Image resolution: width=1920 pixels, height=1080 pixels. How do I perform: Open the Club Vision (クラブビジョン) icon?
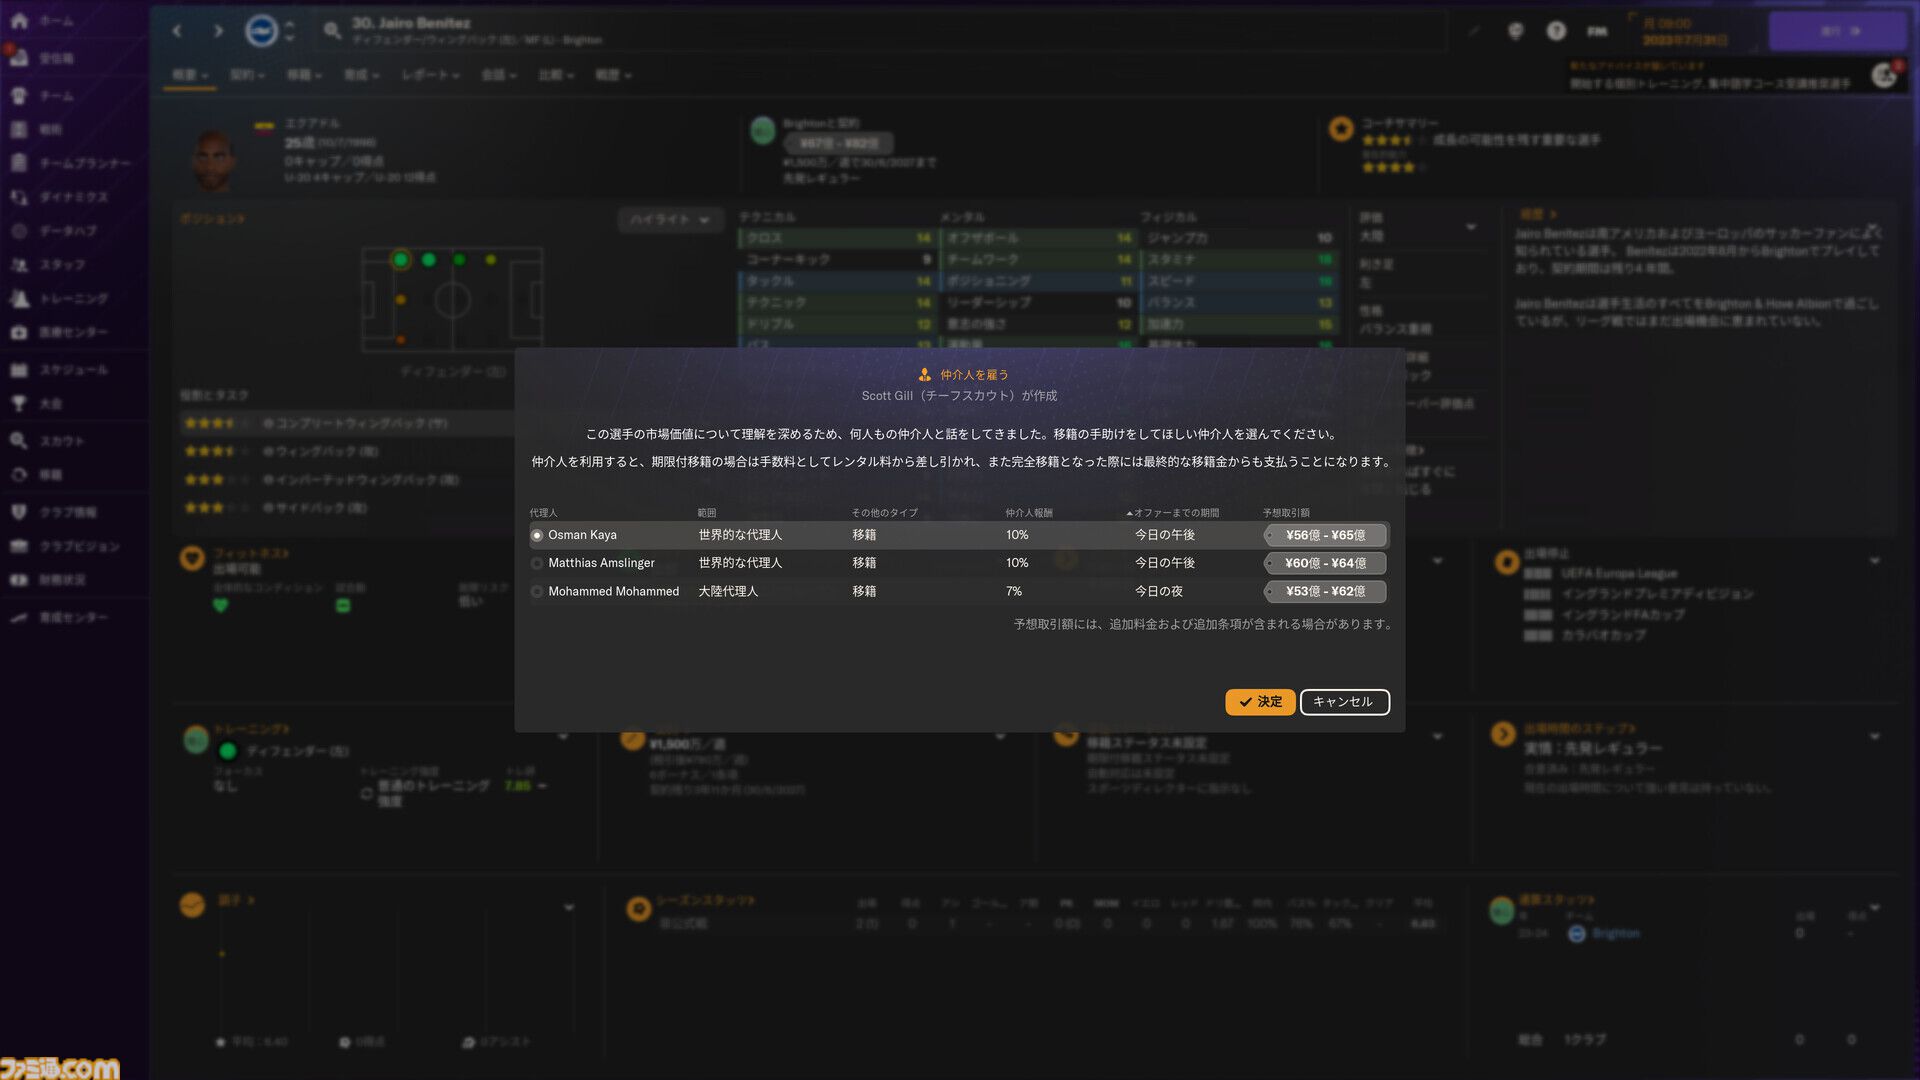coord(19,546)
